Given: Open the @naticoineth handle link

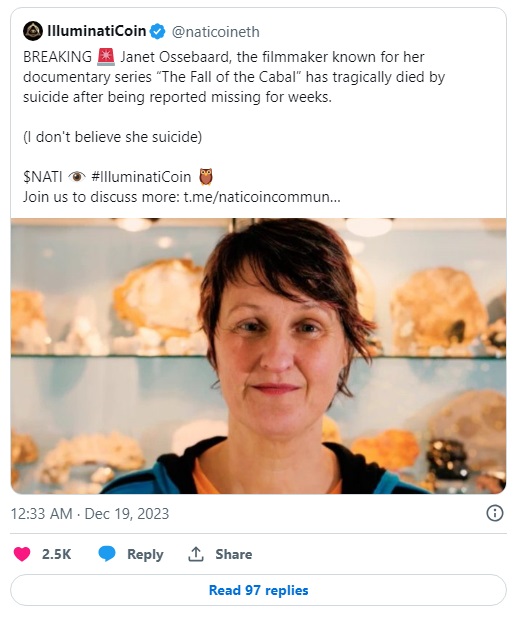Looking at the screenshot, I should pos(216,32).
